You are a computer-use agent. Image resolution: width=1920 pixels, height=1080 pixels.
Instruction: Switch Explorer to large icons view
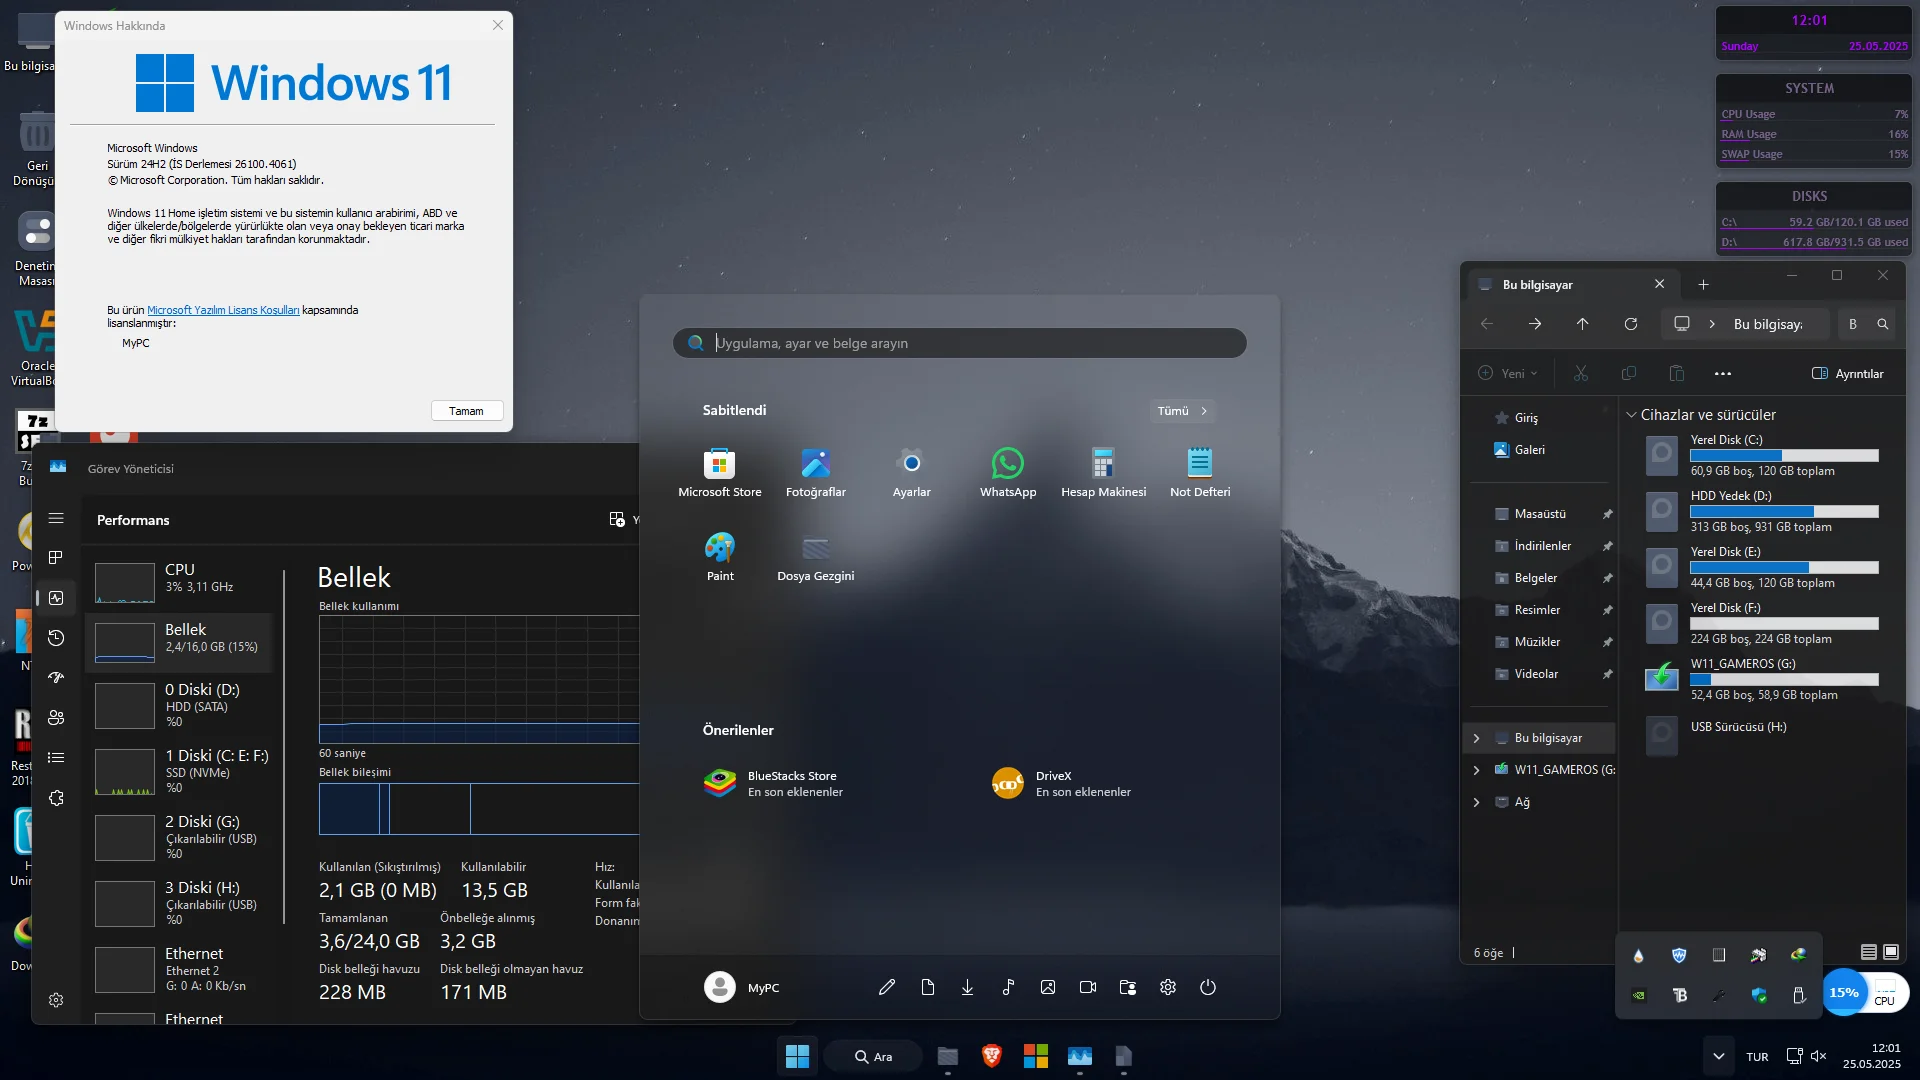click(1891, 952)
